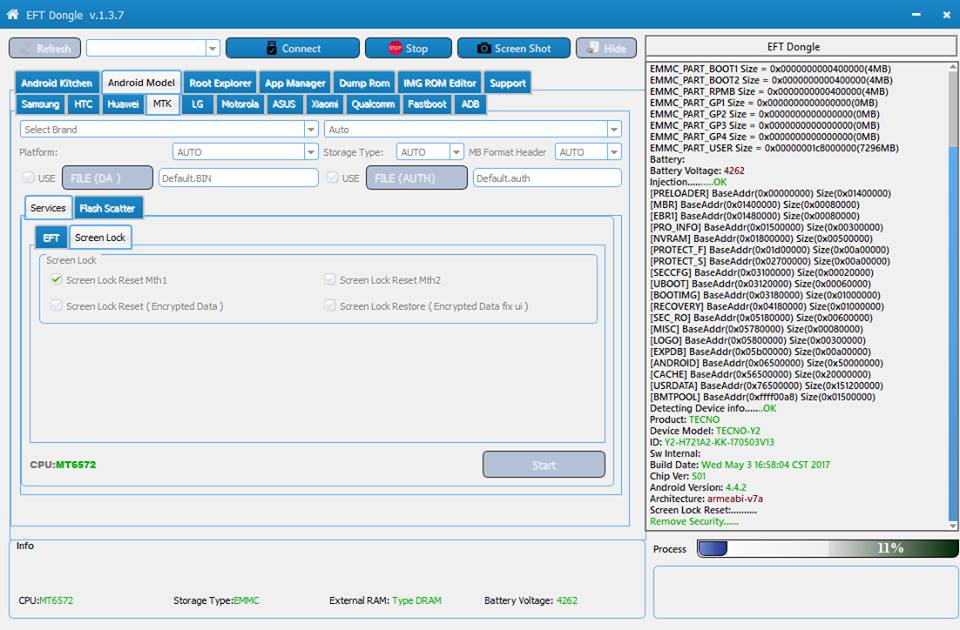Screen dimensions: 960x630
Task: Open the model Auto dropdown
Action: click(x=614, y=129)
